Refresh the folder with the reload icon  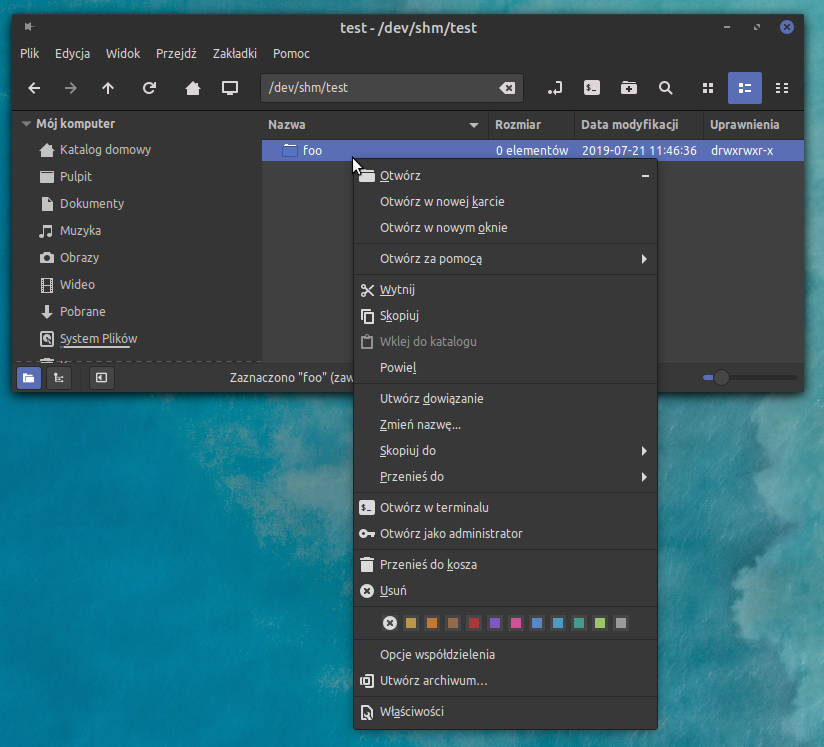tap(149, 88)
